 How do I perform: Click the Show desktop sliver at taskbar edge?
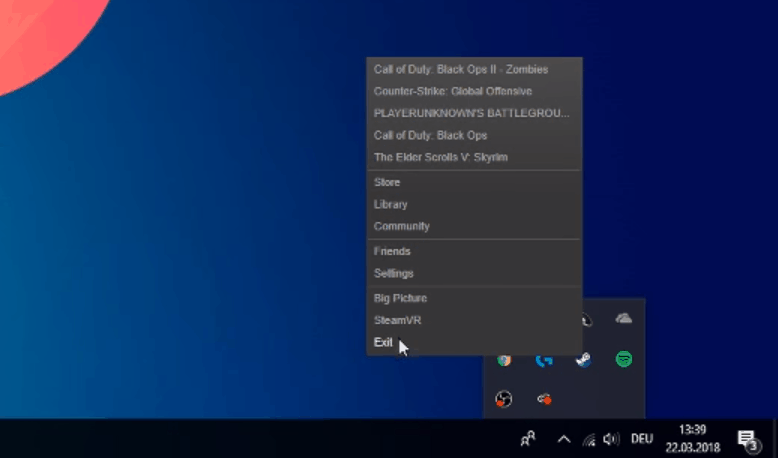(x=775, y=439)
